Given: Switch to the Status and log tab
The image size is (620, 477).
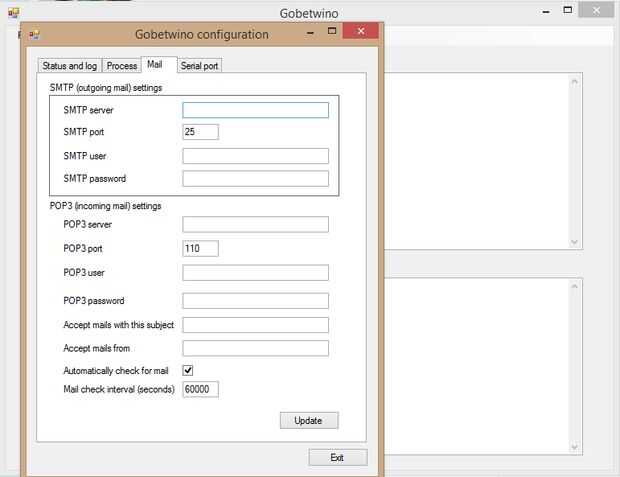Looking at the screenshot, I should [70, 66].
